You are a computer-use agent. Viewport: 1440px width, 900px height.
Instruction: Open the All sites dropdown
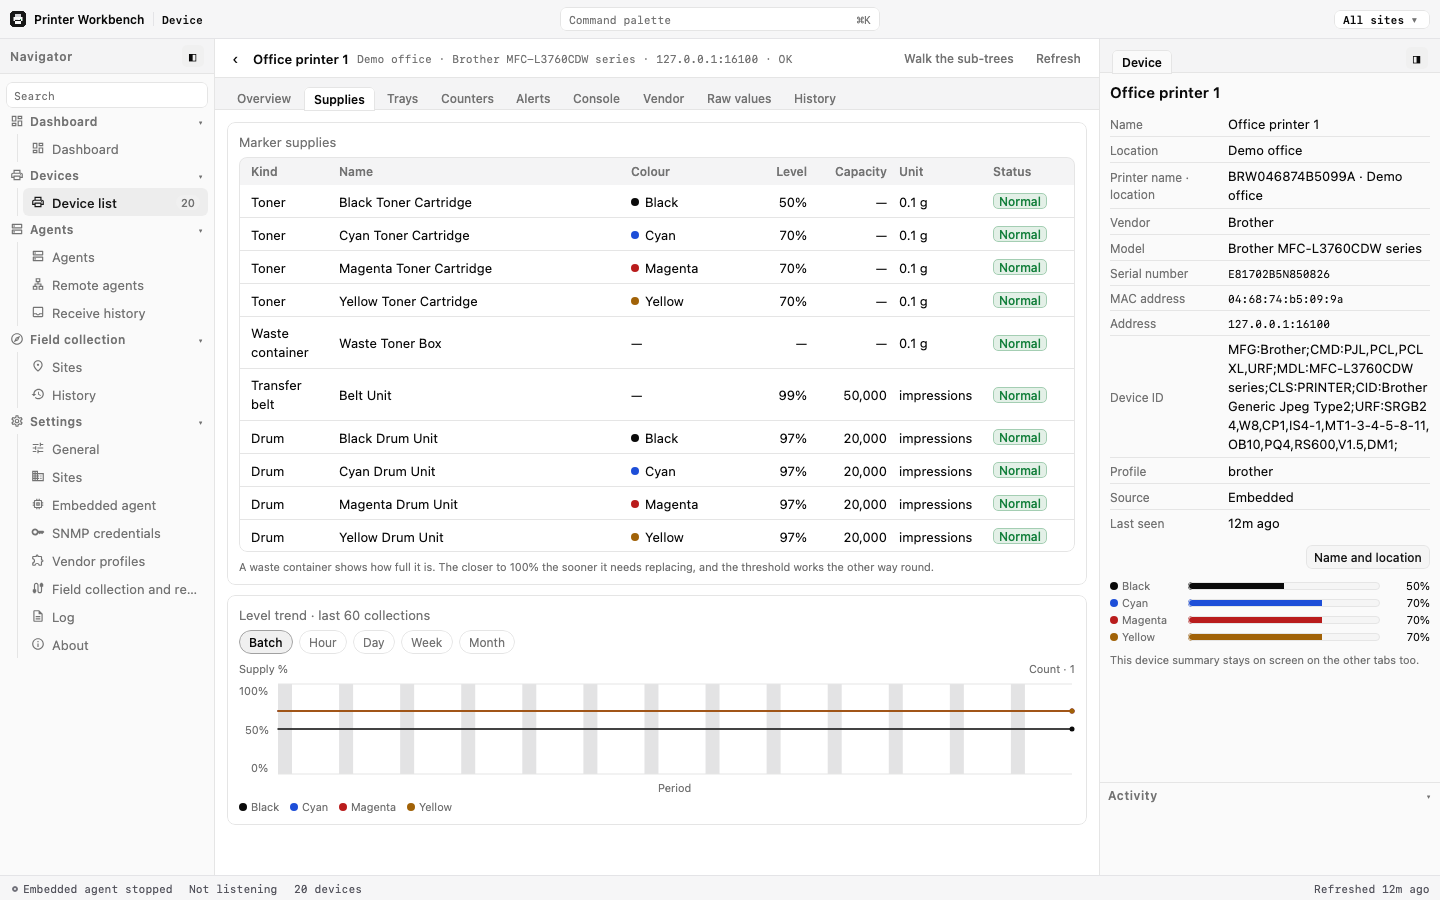(x=1380, y=20)
